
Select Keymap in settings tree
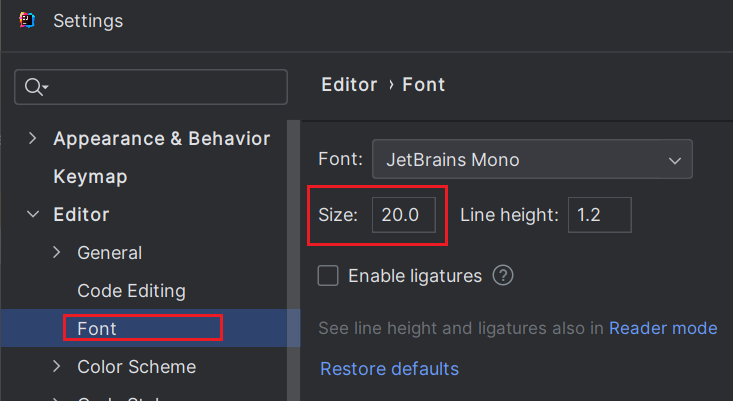pos(90,176)
